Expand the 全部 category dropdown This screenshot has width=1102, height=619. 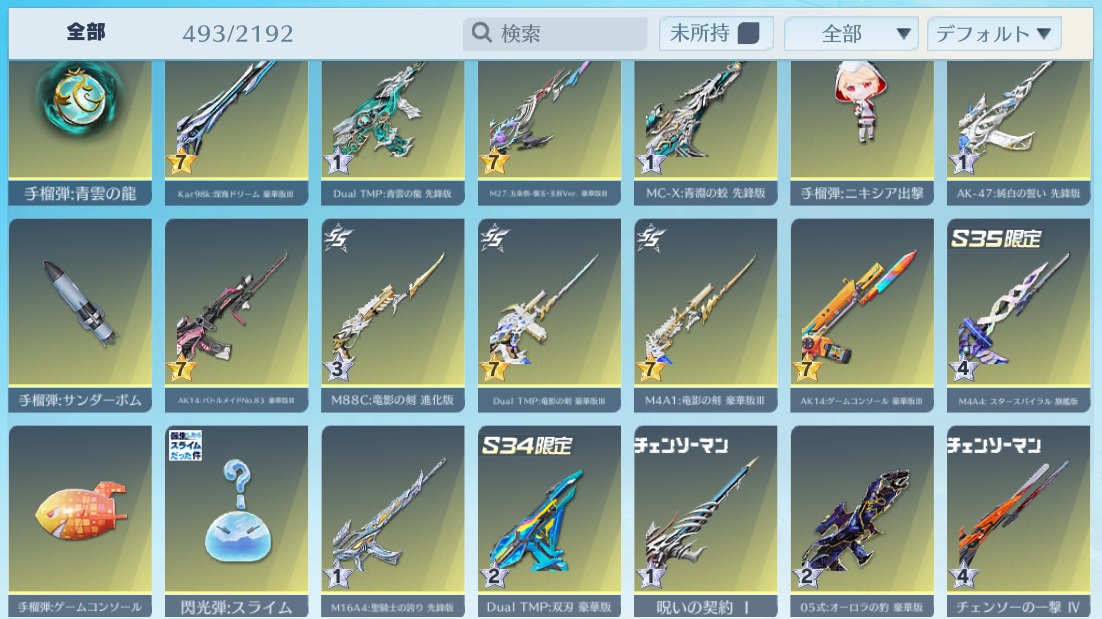(851, 34)
